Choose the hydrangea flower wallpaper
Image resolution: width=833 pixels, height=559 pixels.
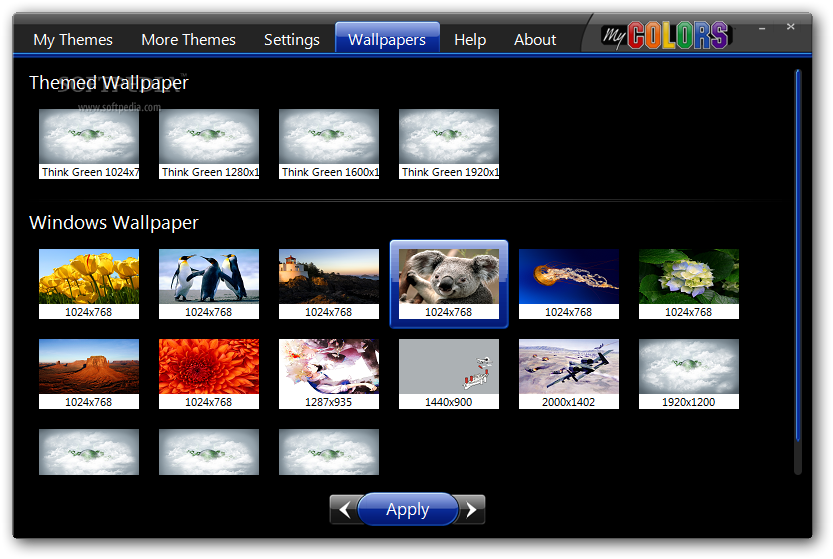click(x=689, y=284)
